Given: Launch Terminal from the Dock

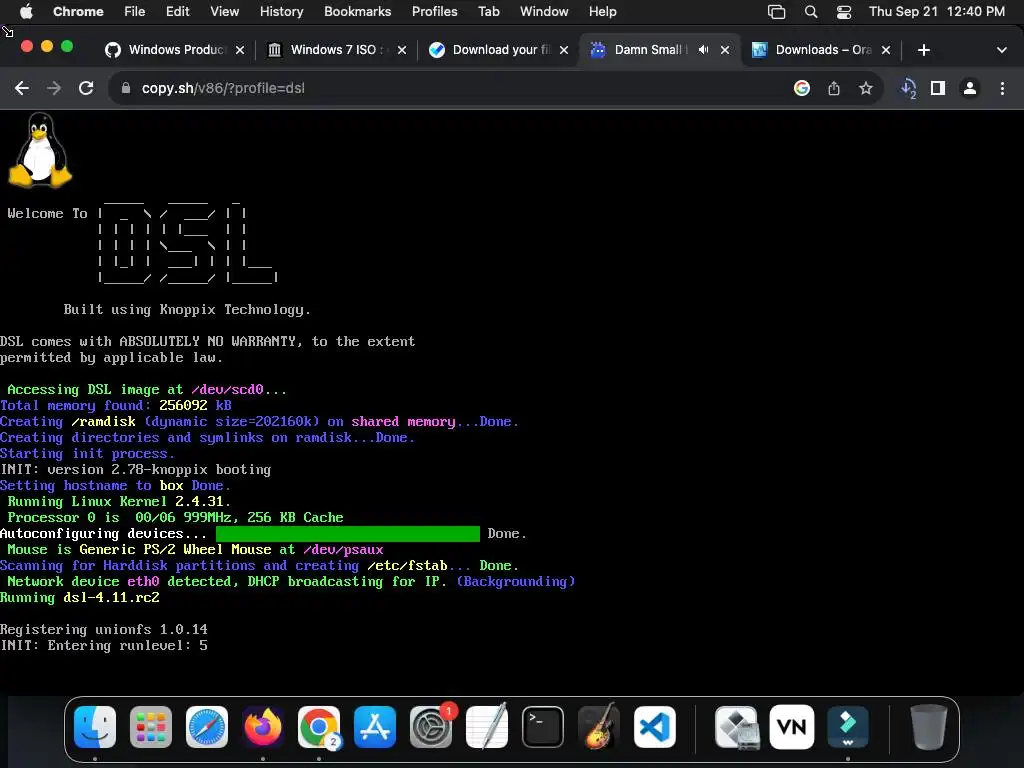Looking at the screenshot, I should (543, 727).
